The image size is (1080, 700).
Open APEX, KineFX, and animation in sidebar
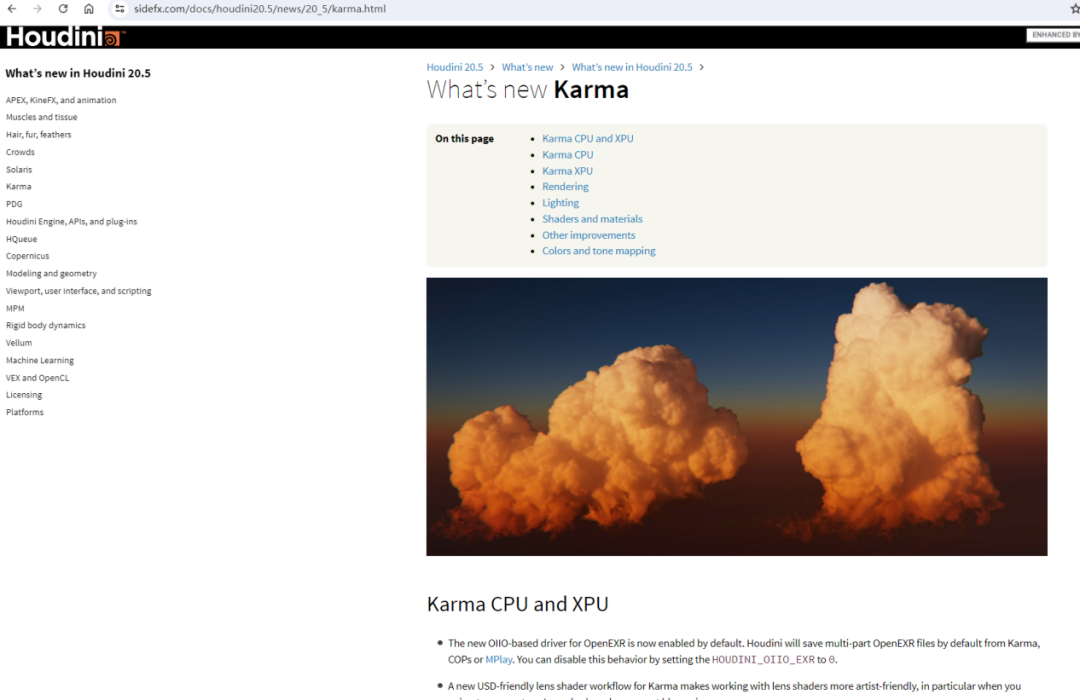(x=61, y=100)
